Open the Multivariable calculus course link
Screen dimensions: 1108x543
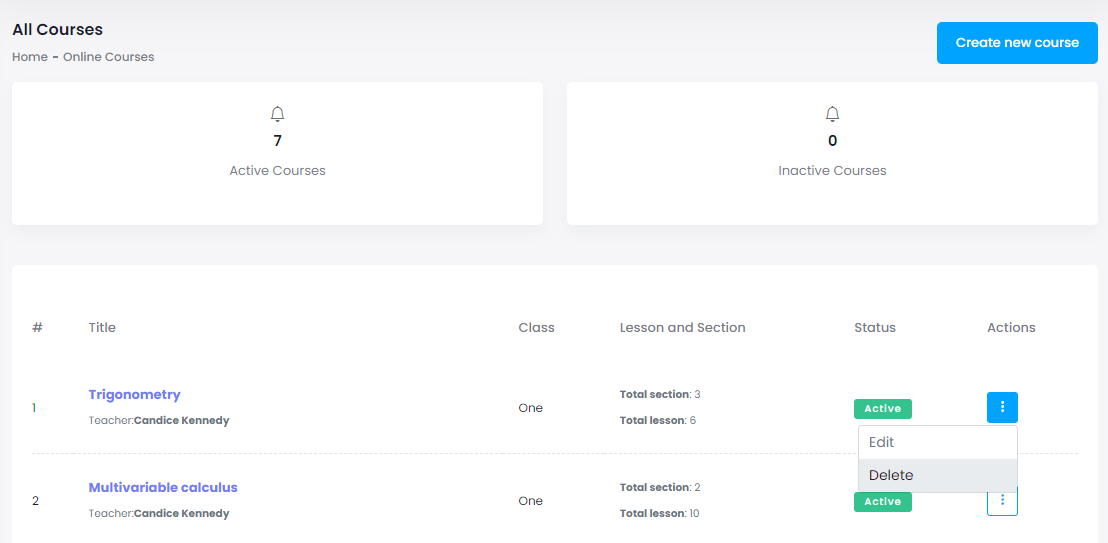(163, 487)
